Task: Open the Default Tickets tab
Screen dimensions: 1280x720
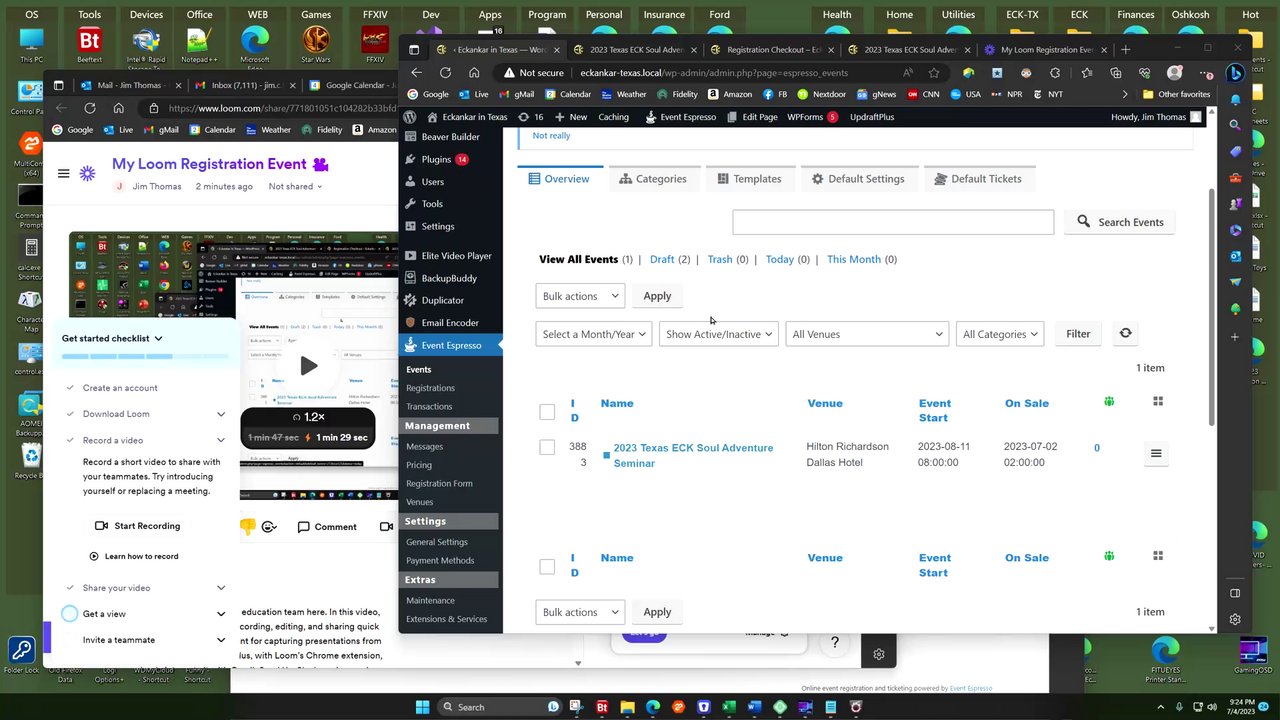Action: pos(979,179)
